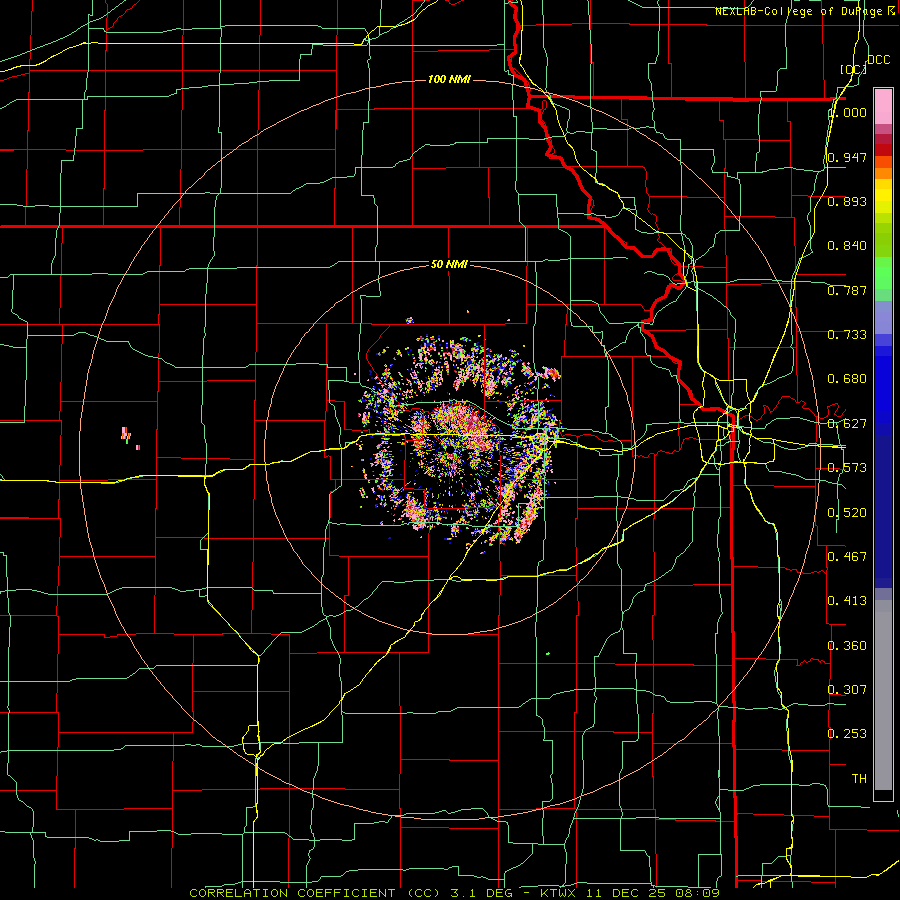Screen dimensions: 900x900
Task: Click the 0.627 legend value
Action: [847, 424]
